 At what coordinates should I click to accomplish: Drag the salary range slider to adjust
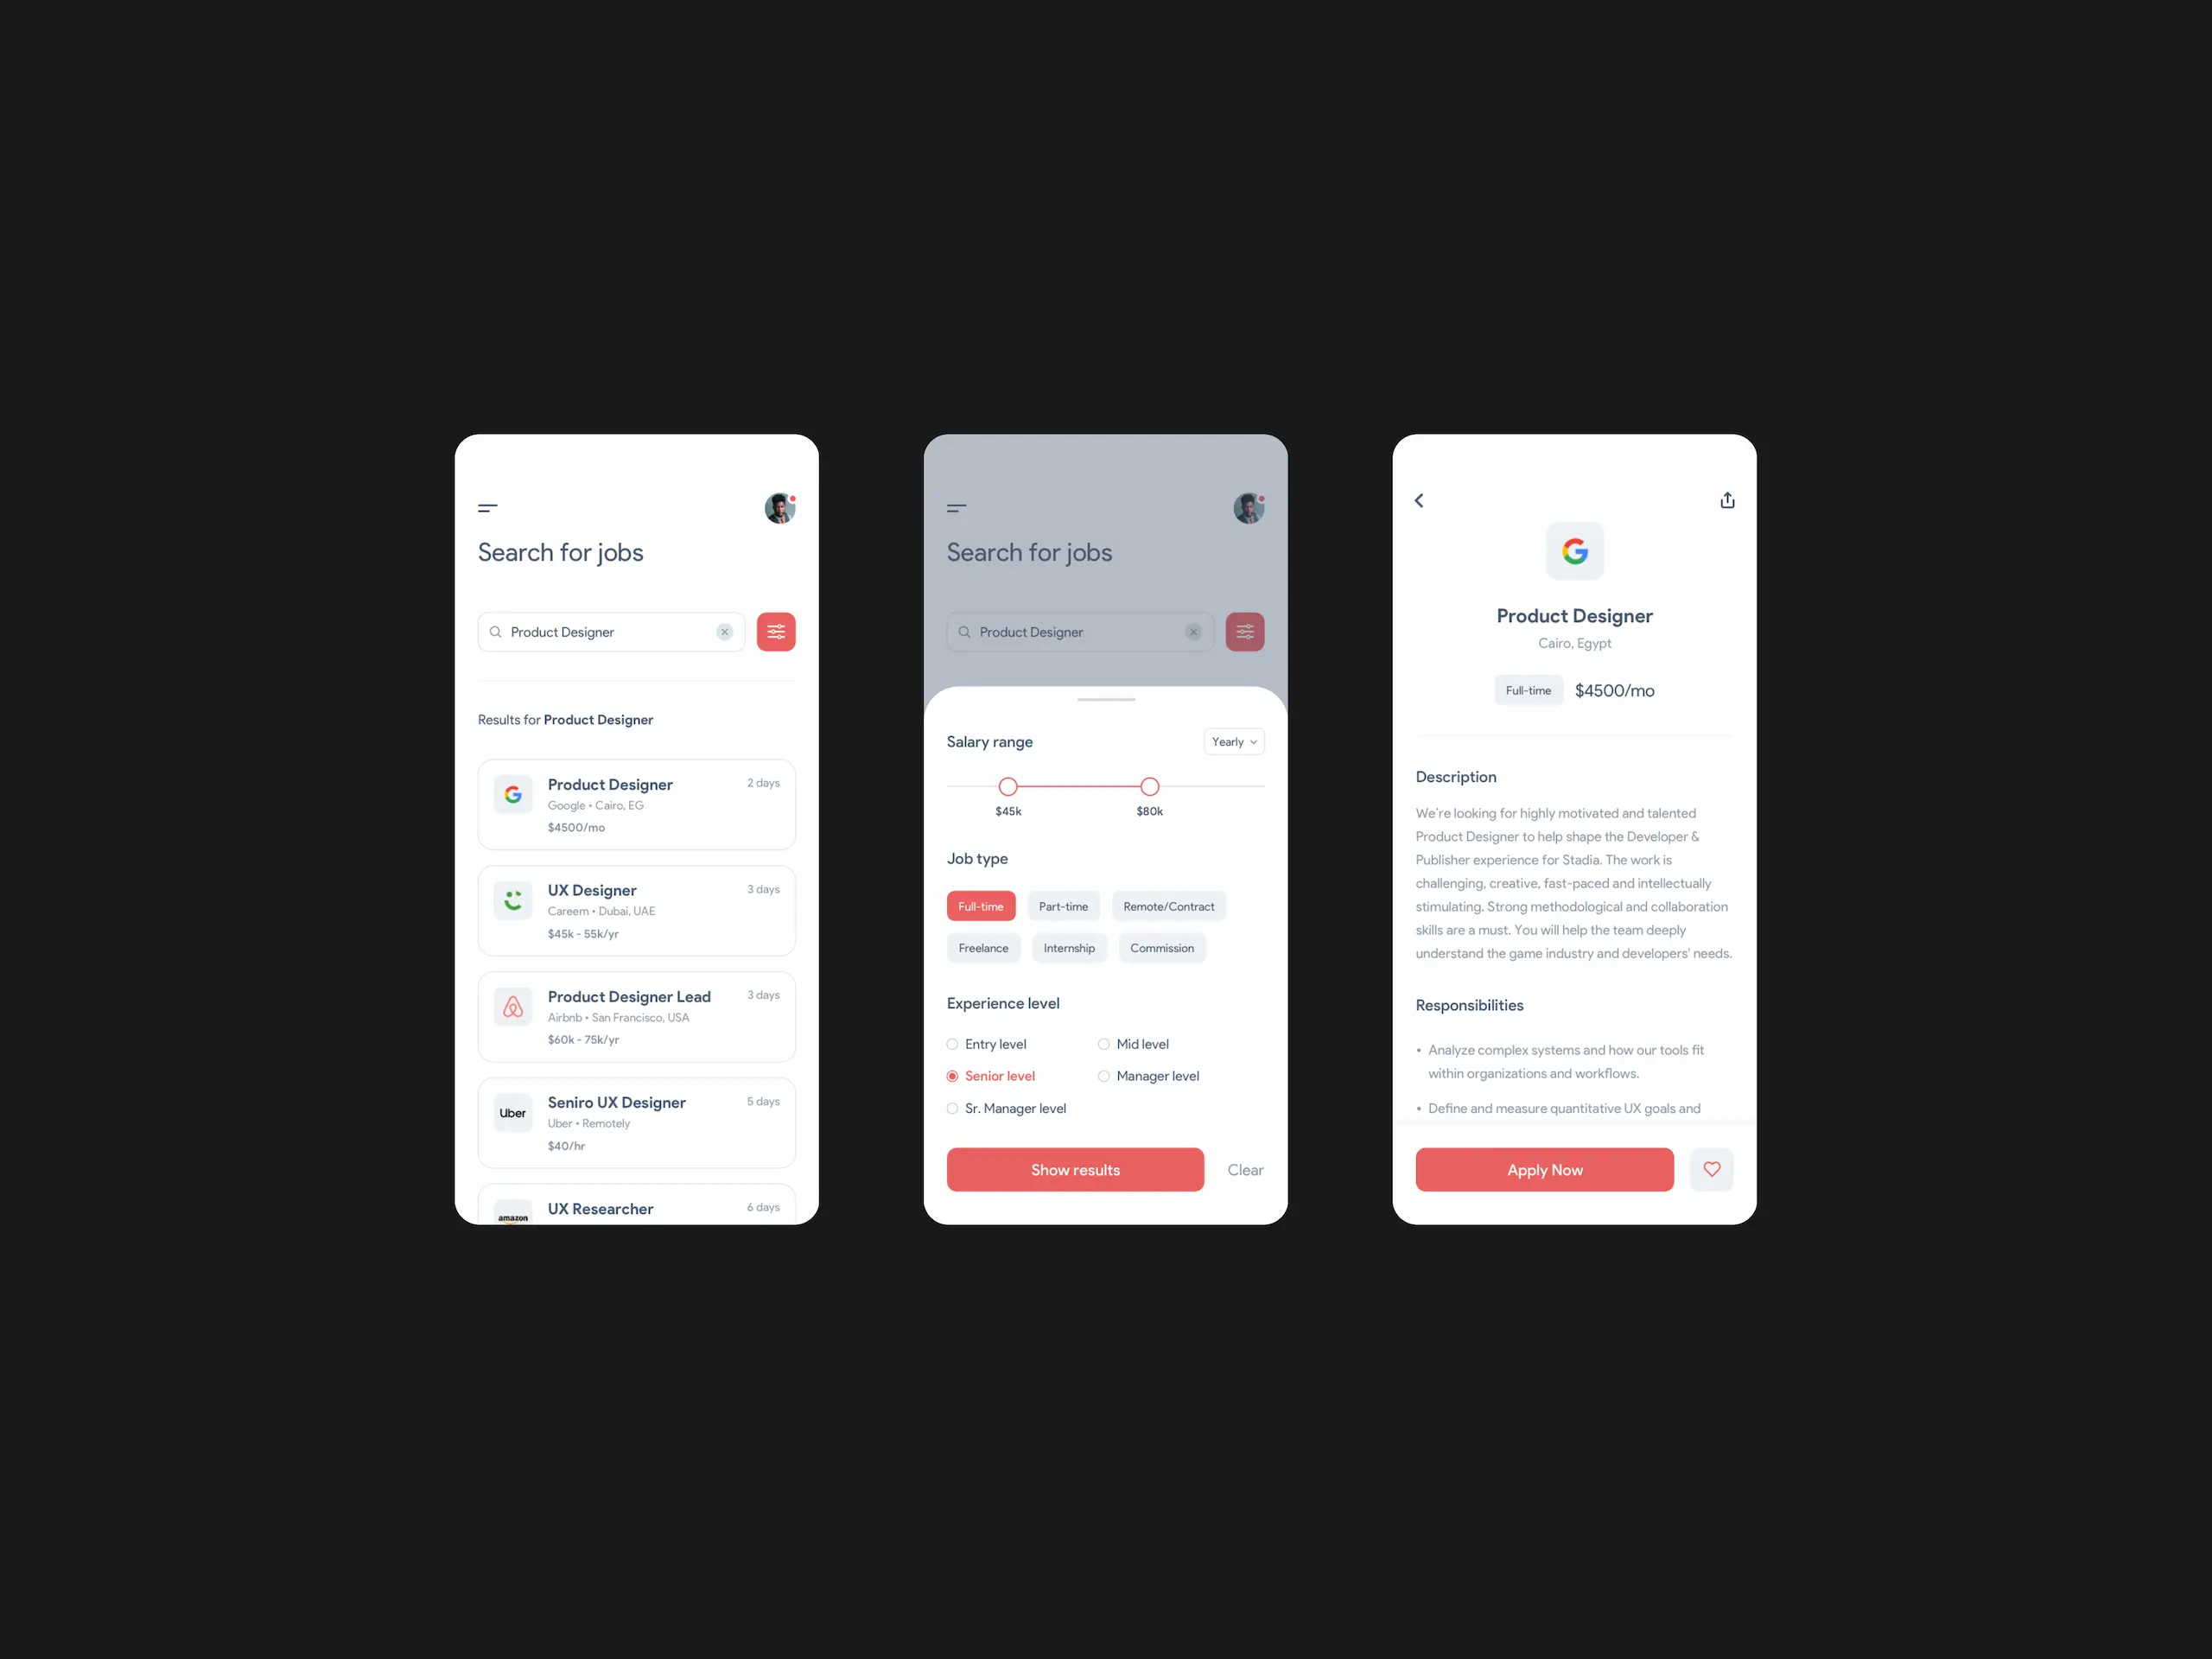click(1005, 788)
